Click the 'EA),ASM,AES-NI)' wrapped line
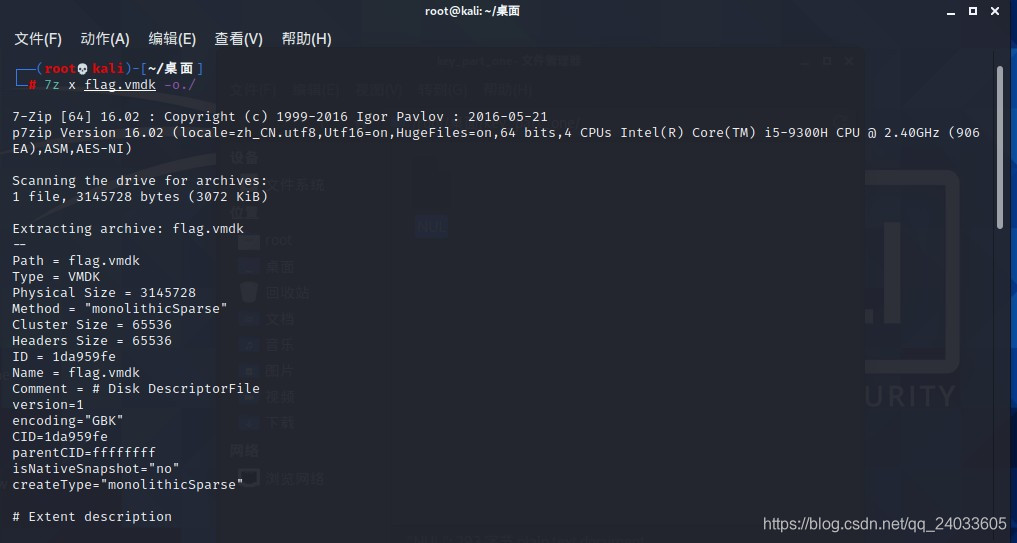The height and width of the screenshot is (543, 1017). [x=72, y=149]
